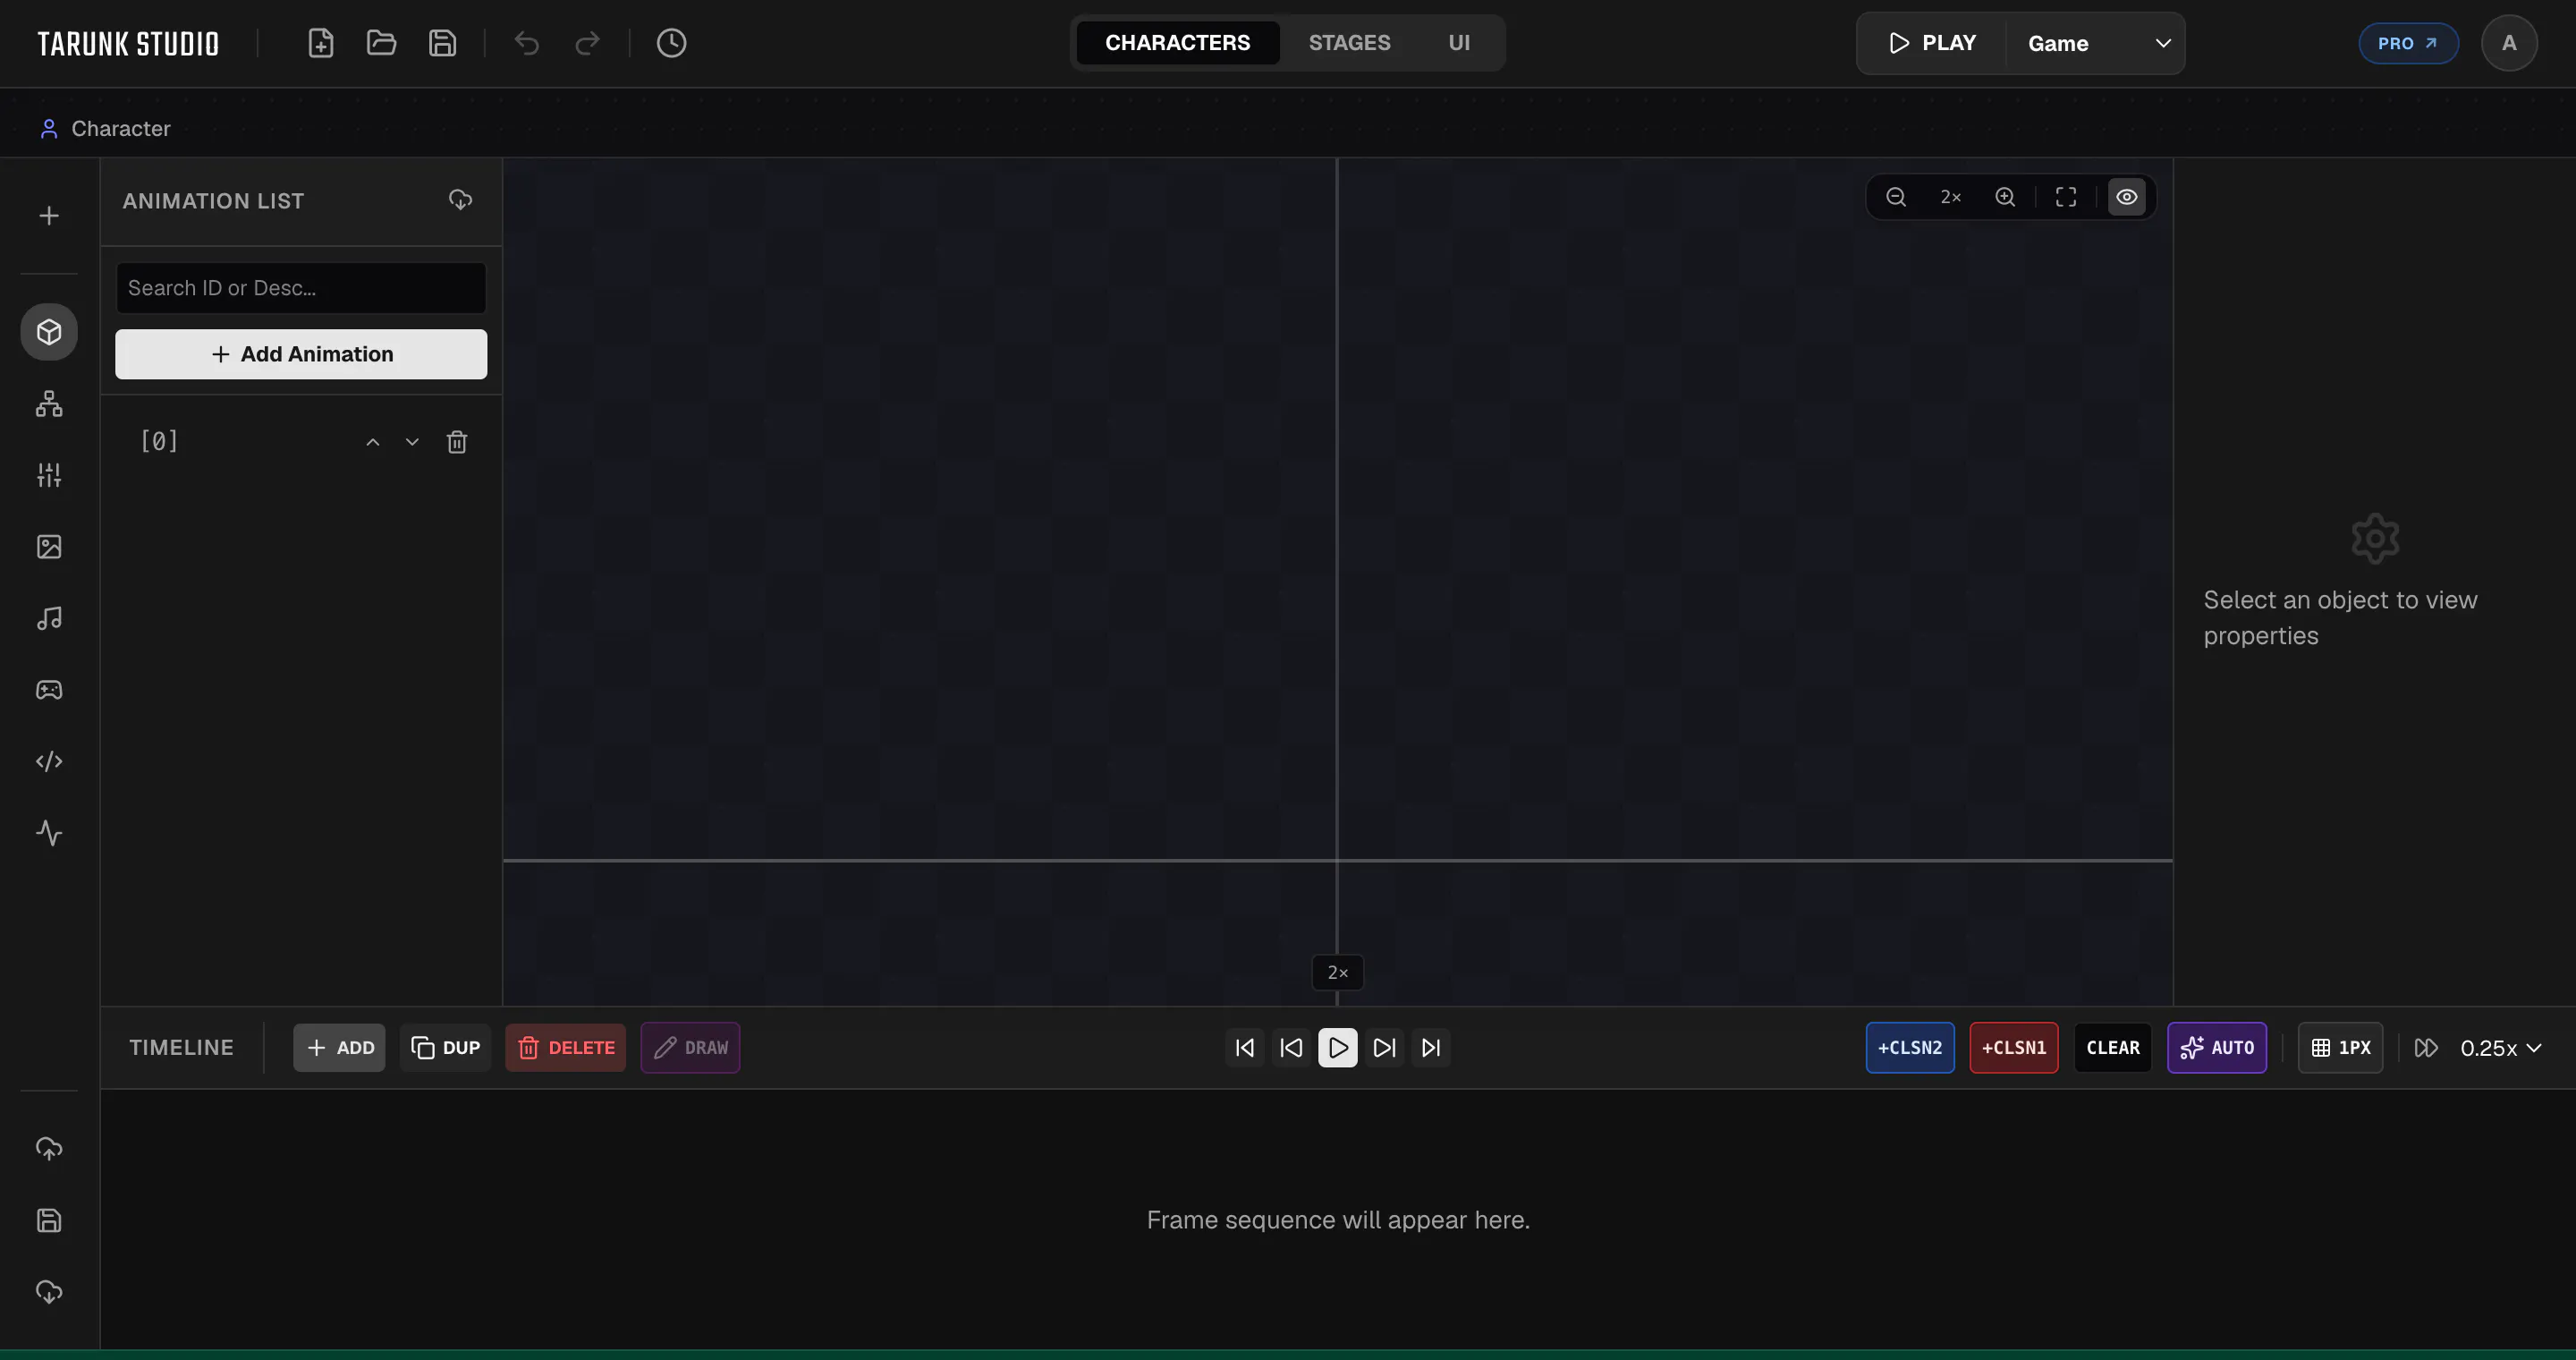Step to next frame
The width and height of the screenshot is (2576, 1360).
coord(1384,1048)
